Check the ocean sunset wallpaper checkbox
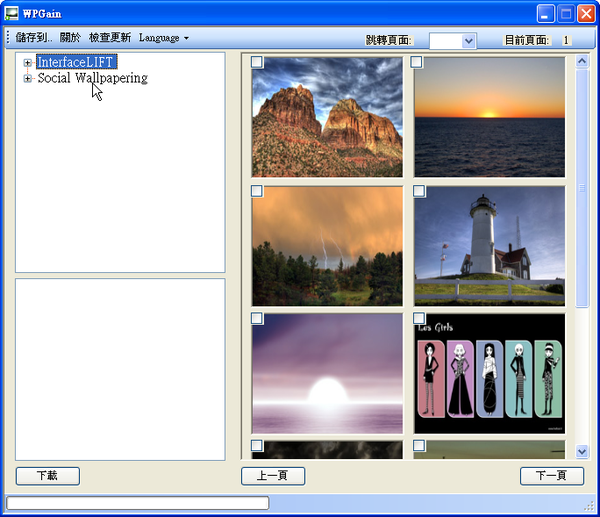The width and height of the screenshot is (600, 517). (x=416, y=62)
